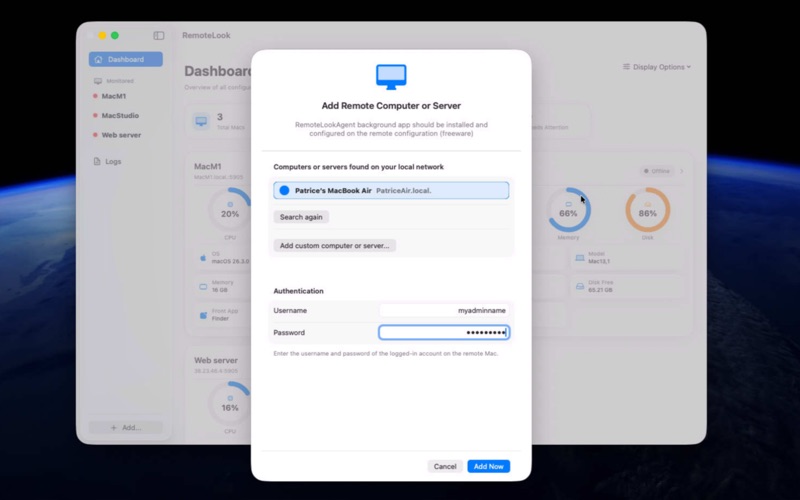800x500 pixels.
Task: Select Patrice's MacBook Air entry
Action: point(391,190)
